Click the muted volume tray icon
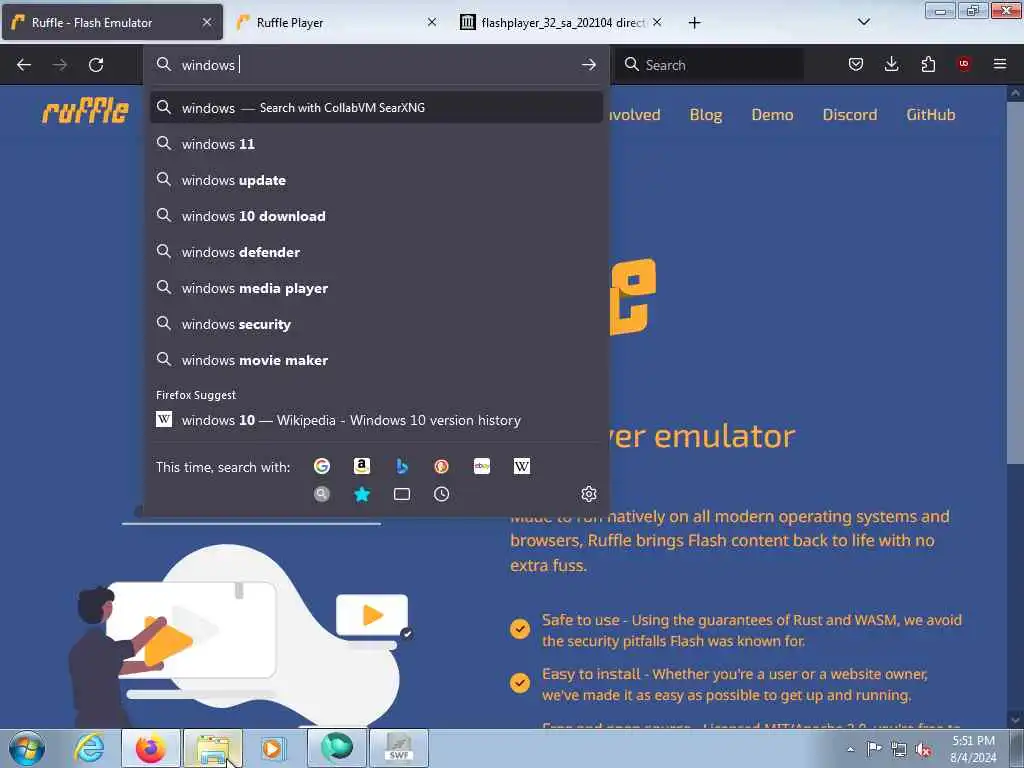This screenshot has height=768, width=1024. pyautogui.click(x=923, y=750)
